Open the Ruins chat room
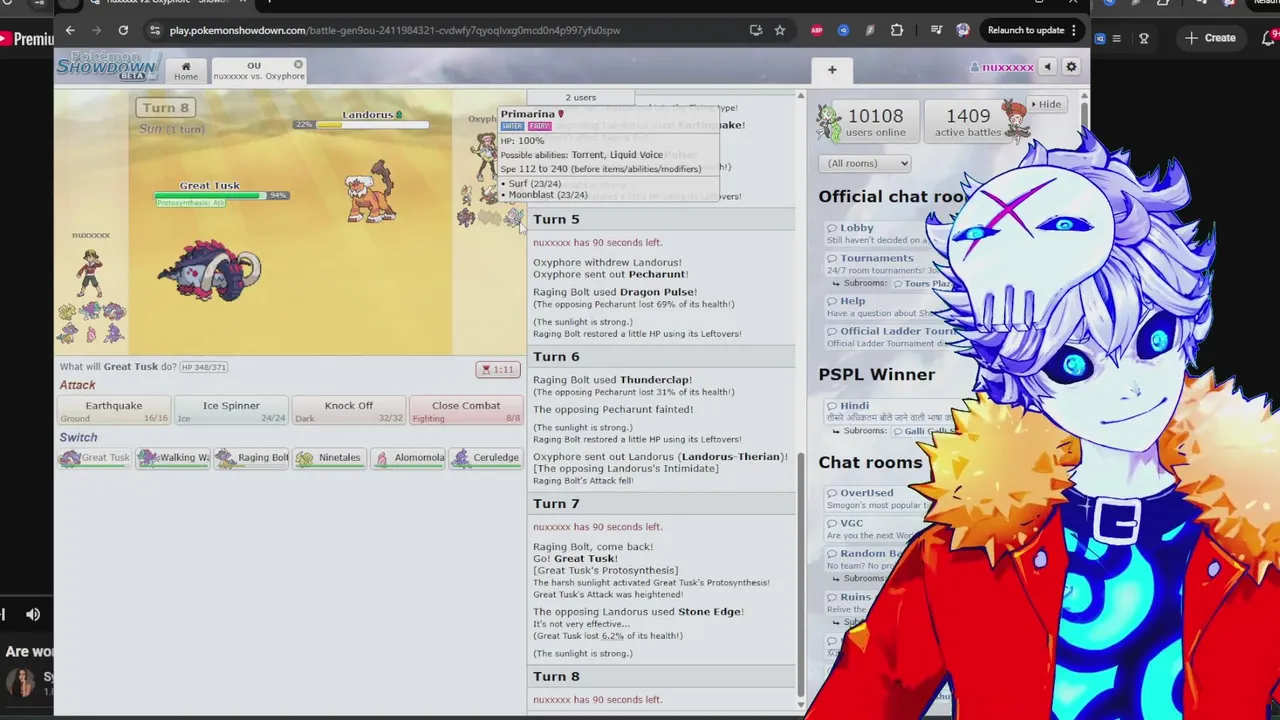The width and height of the screenshot is (1280, 720). pyautogui.click(x=855, y=597)
